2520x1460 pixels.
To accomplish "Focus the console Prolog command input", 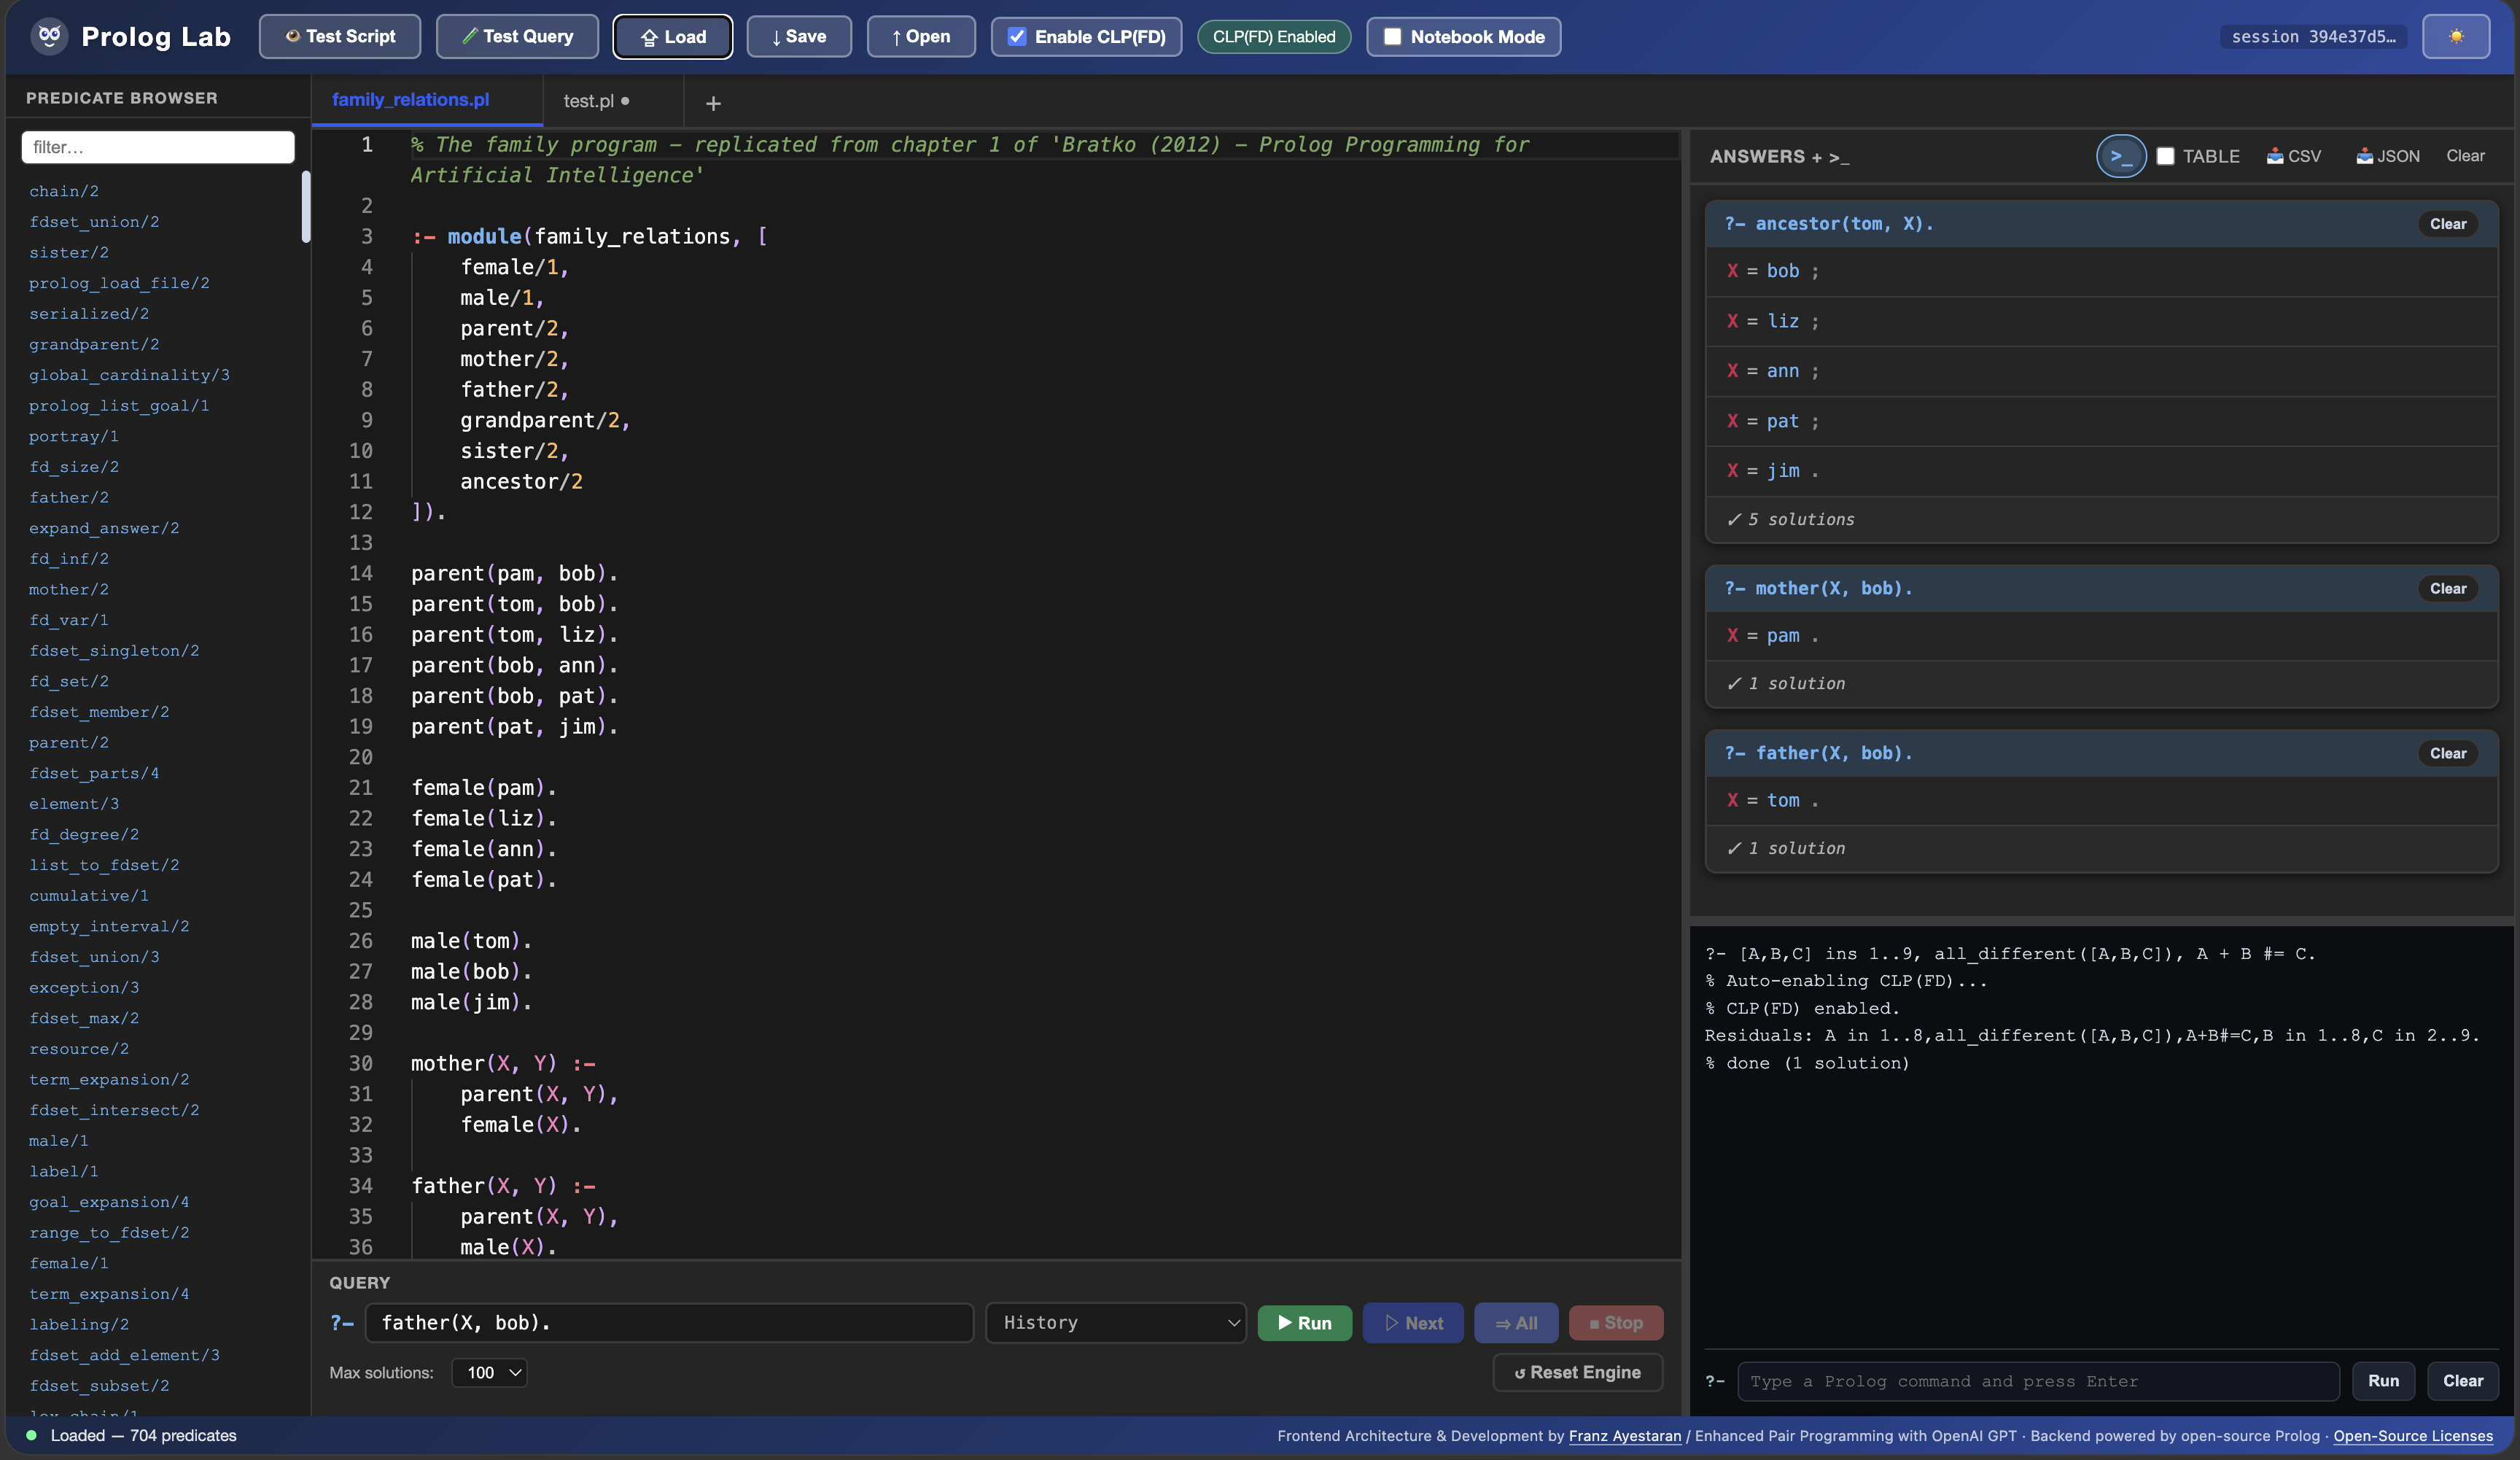I will point(2038,1381).
